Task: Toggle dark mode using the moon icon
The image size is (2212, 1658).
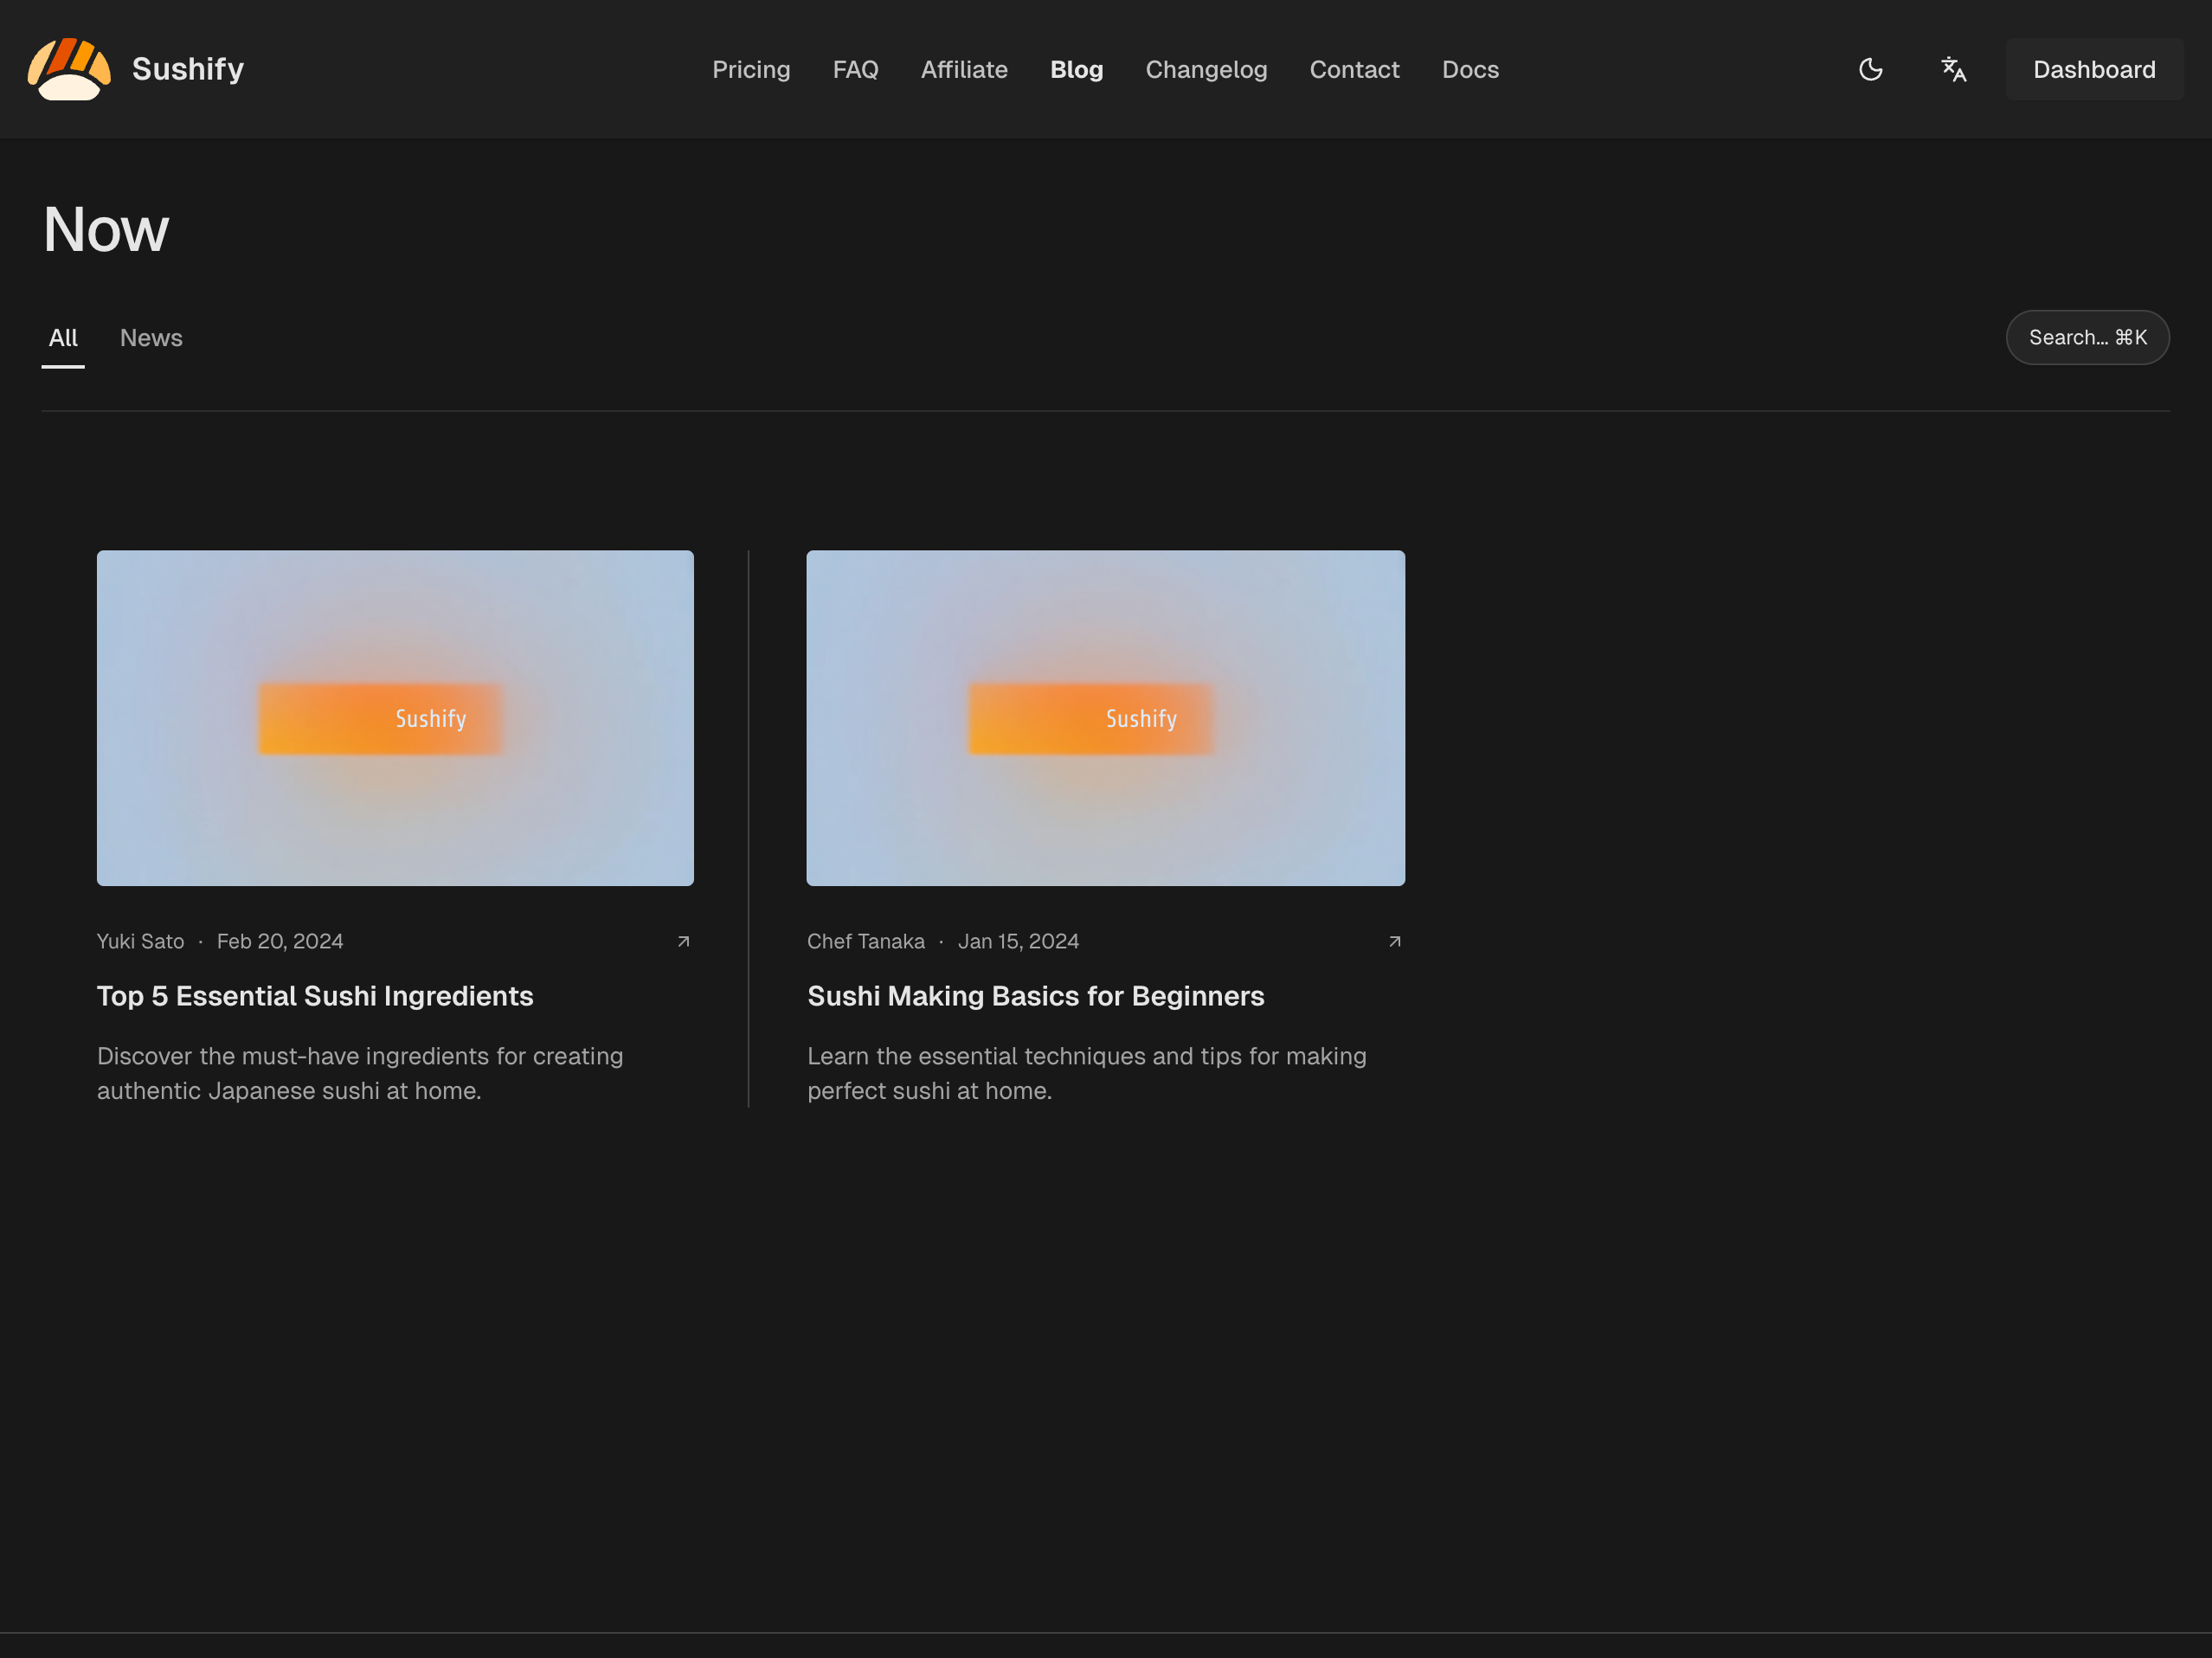Action: (x=1870, y=69)
